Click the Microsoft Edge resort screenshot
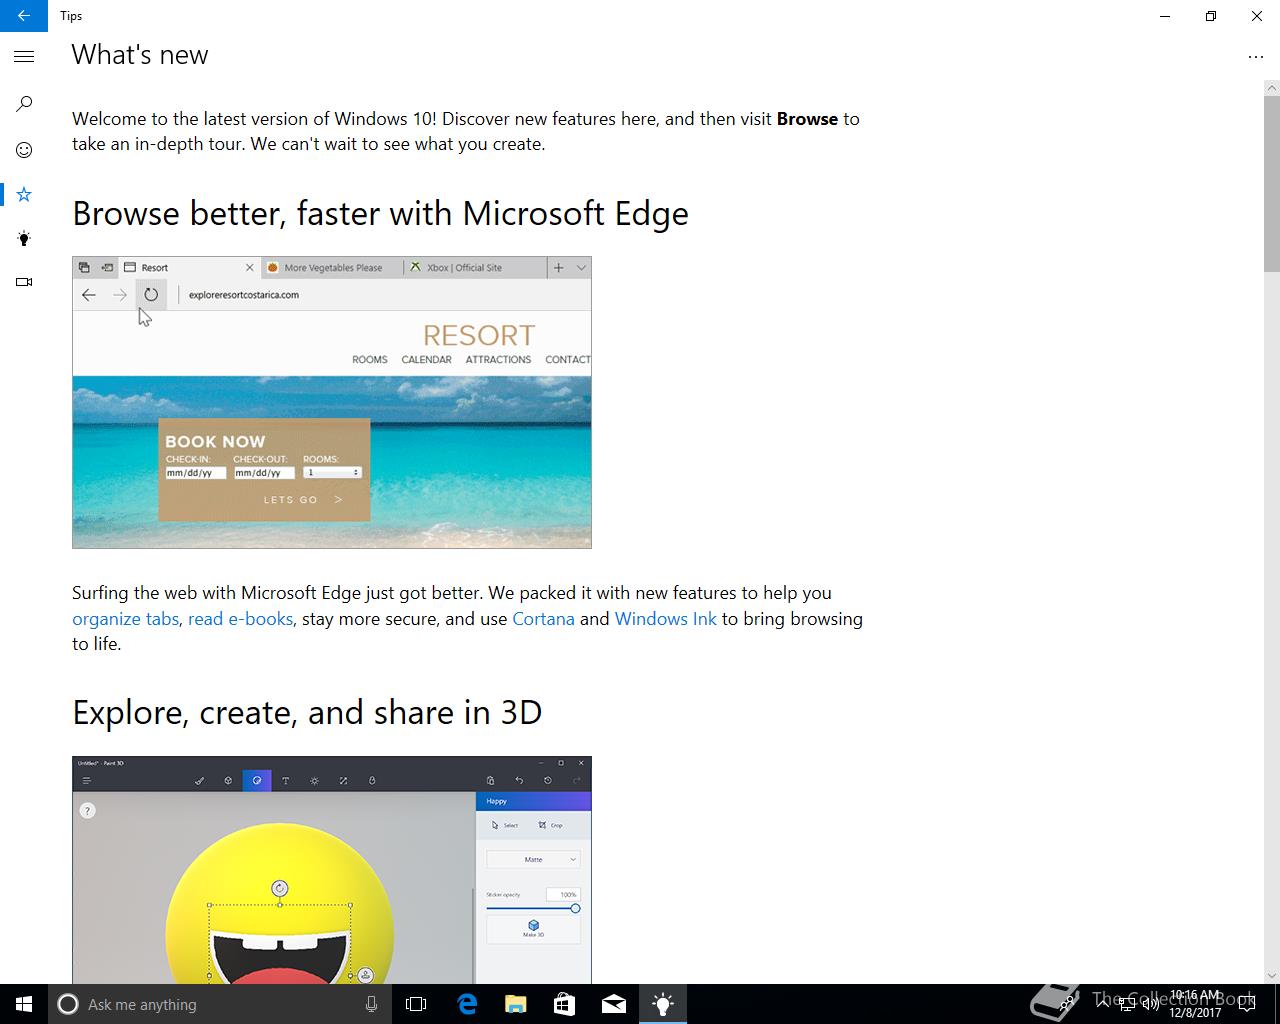 [332, 402]
